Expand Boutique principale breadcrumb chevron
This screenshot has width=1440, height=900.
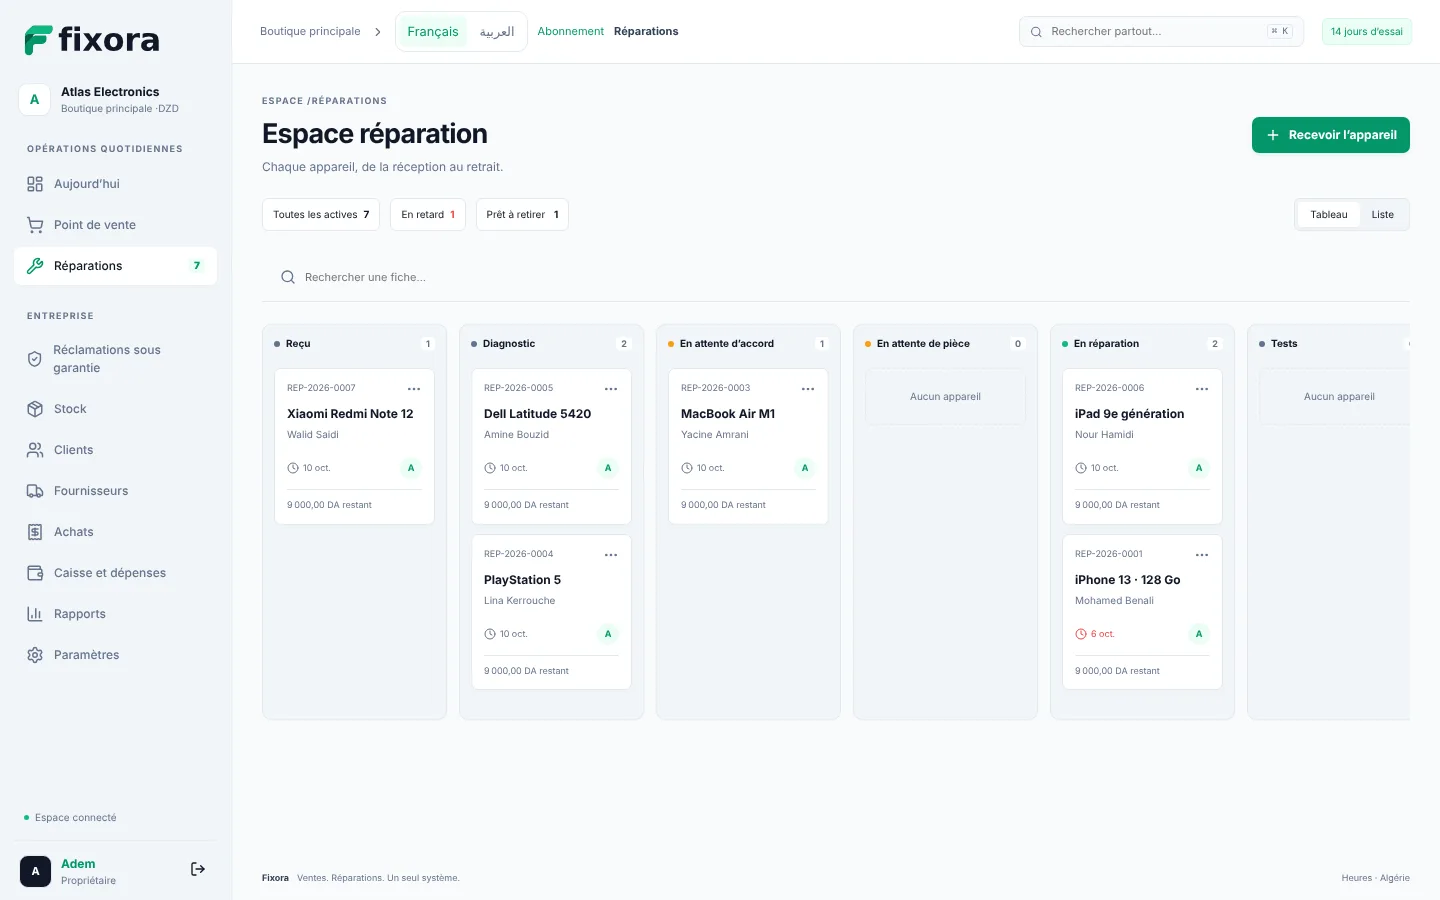[378, 32]
